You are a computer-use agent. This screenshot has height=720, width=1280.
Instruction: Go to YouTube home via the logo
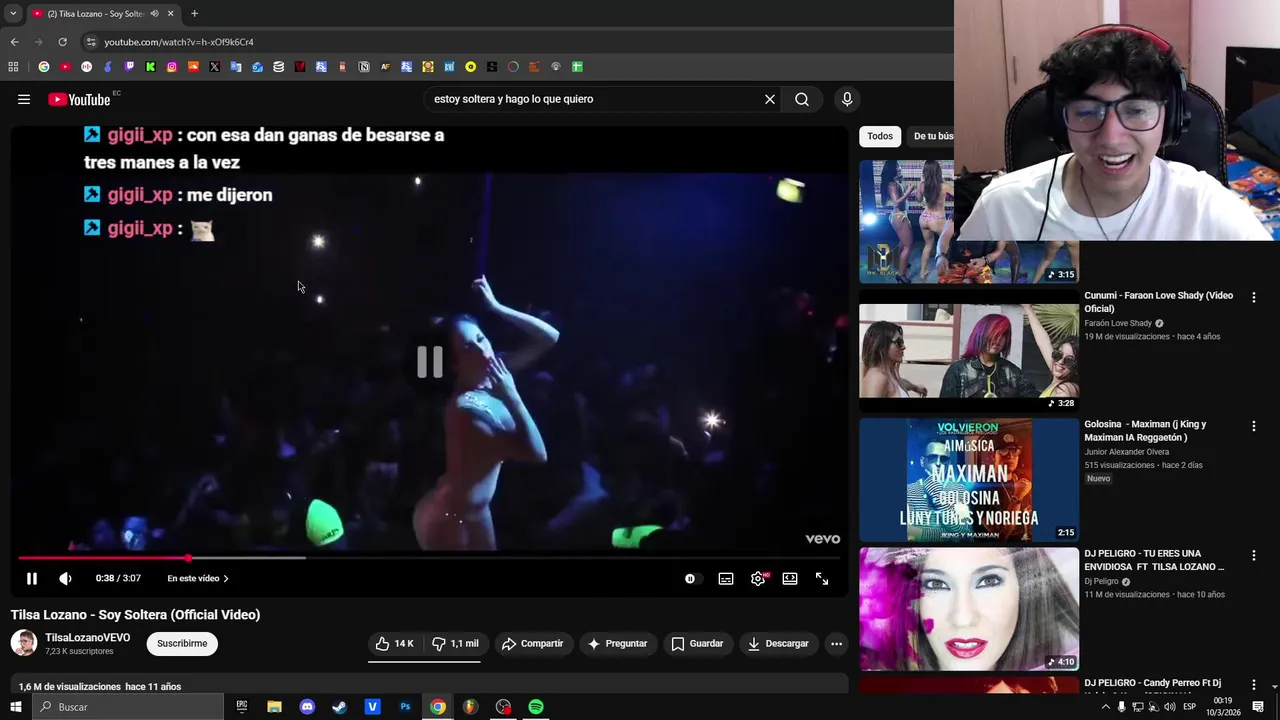tap(79, 99)
